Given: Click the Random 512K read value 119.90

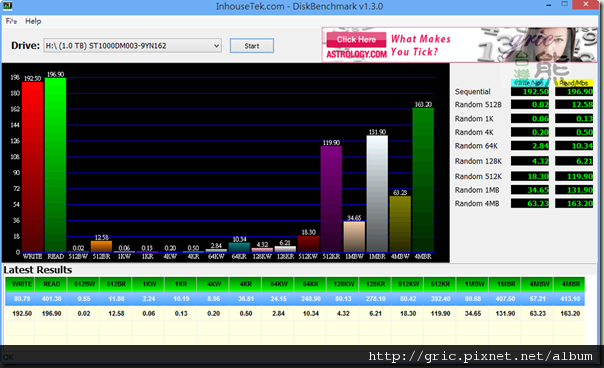Looking at the screenshot, I should (574, 176).
